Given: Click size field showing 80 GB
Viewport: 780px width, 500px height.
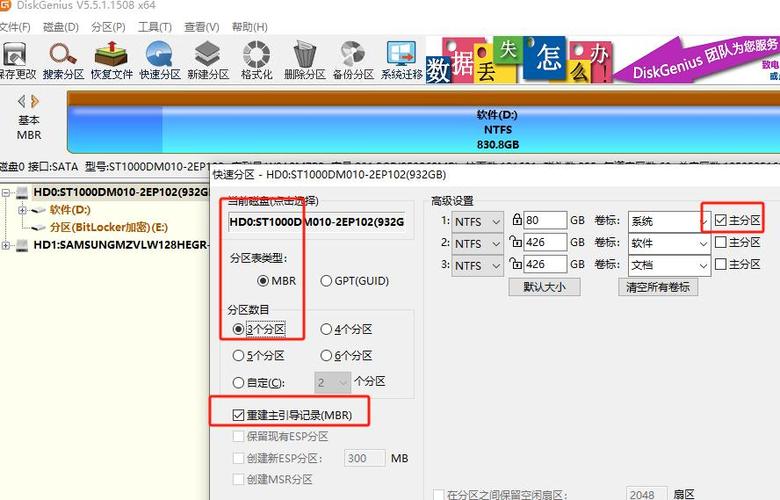Looking at the screenshot, I should pos(545,220).
